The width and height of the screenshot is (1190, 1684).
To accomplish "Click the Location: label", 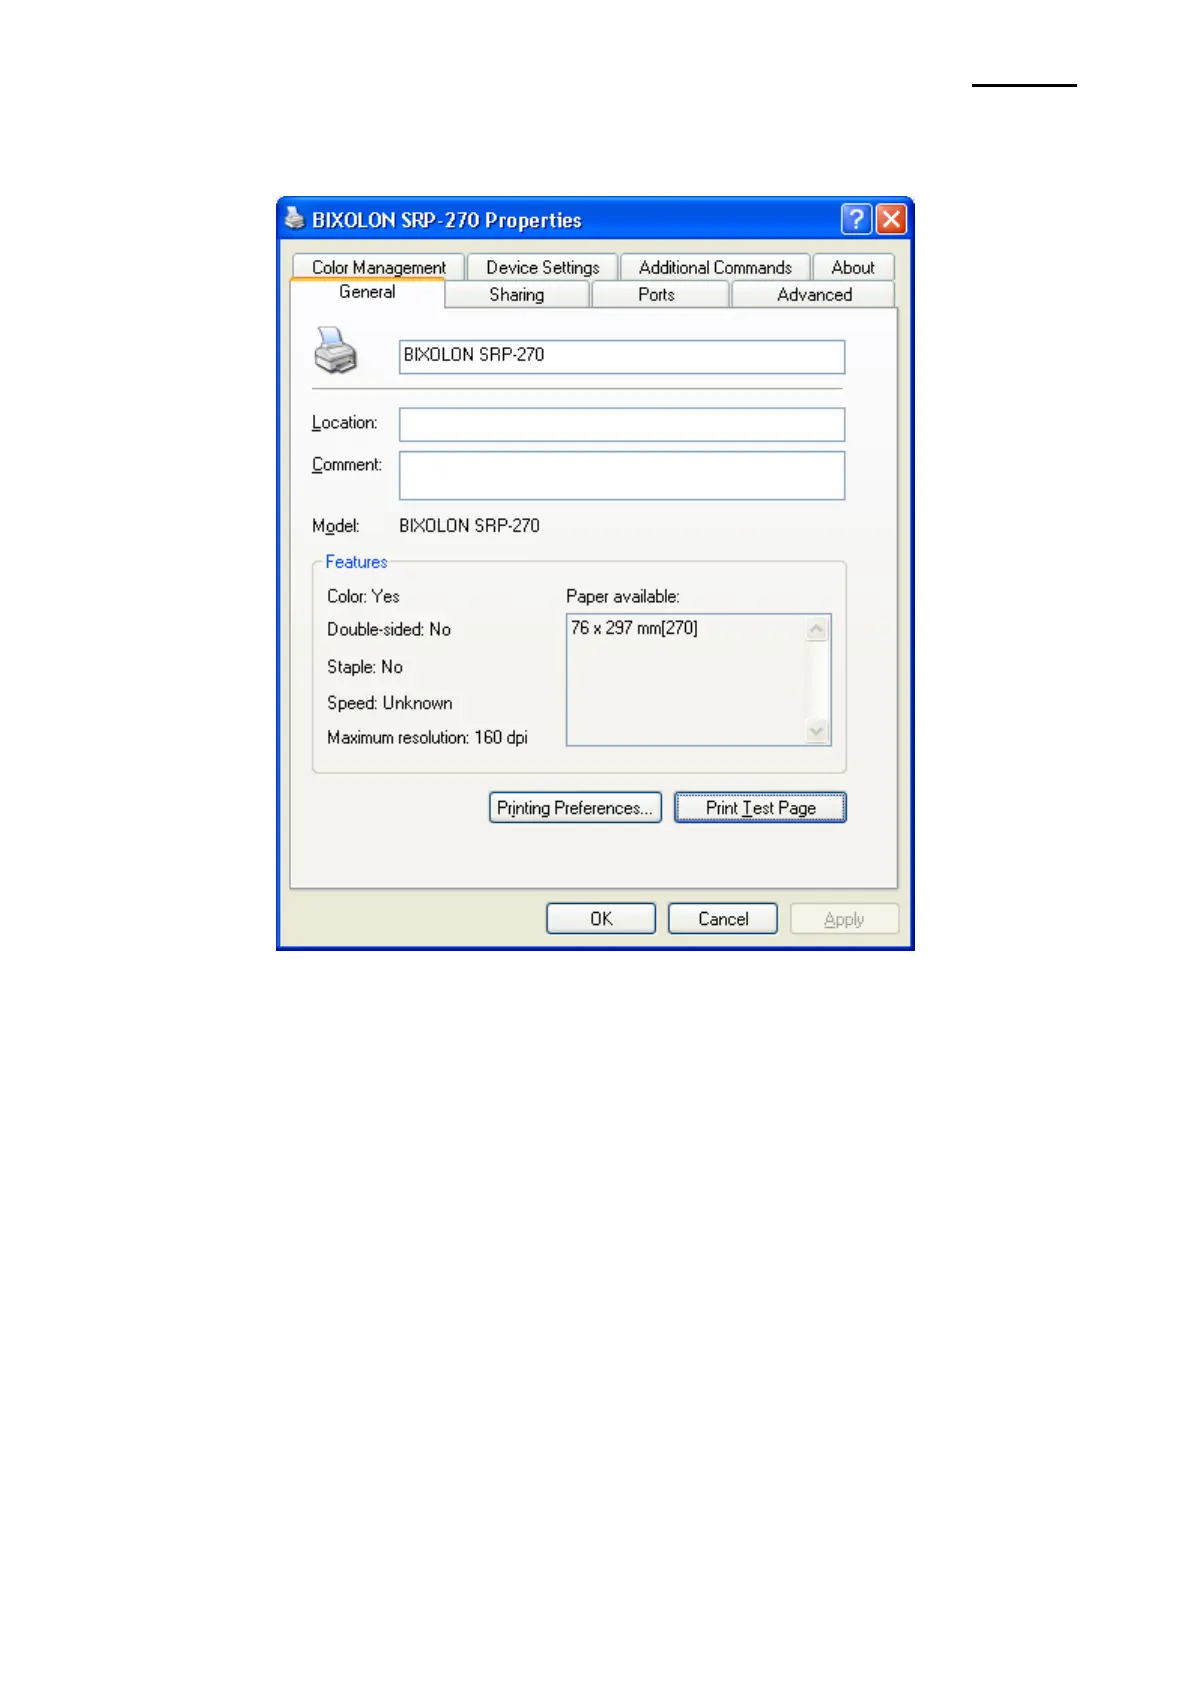I will (344, 423).
